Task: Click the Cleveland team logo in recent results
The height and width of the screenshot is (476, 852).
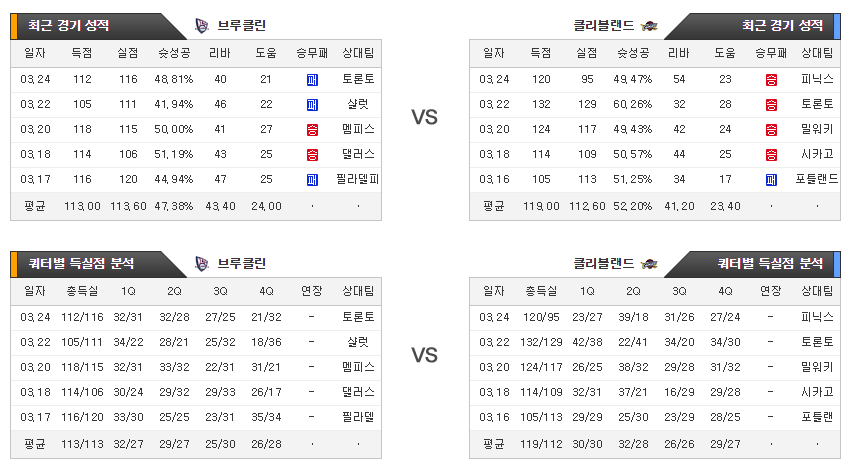Action: point(649,26)
